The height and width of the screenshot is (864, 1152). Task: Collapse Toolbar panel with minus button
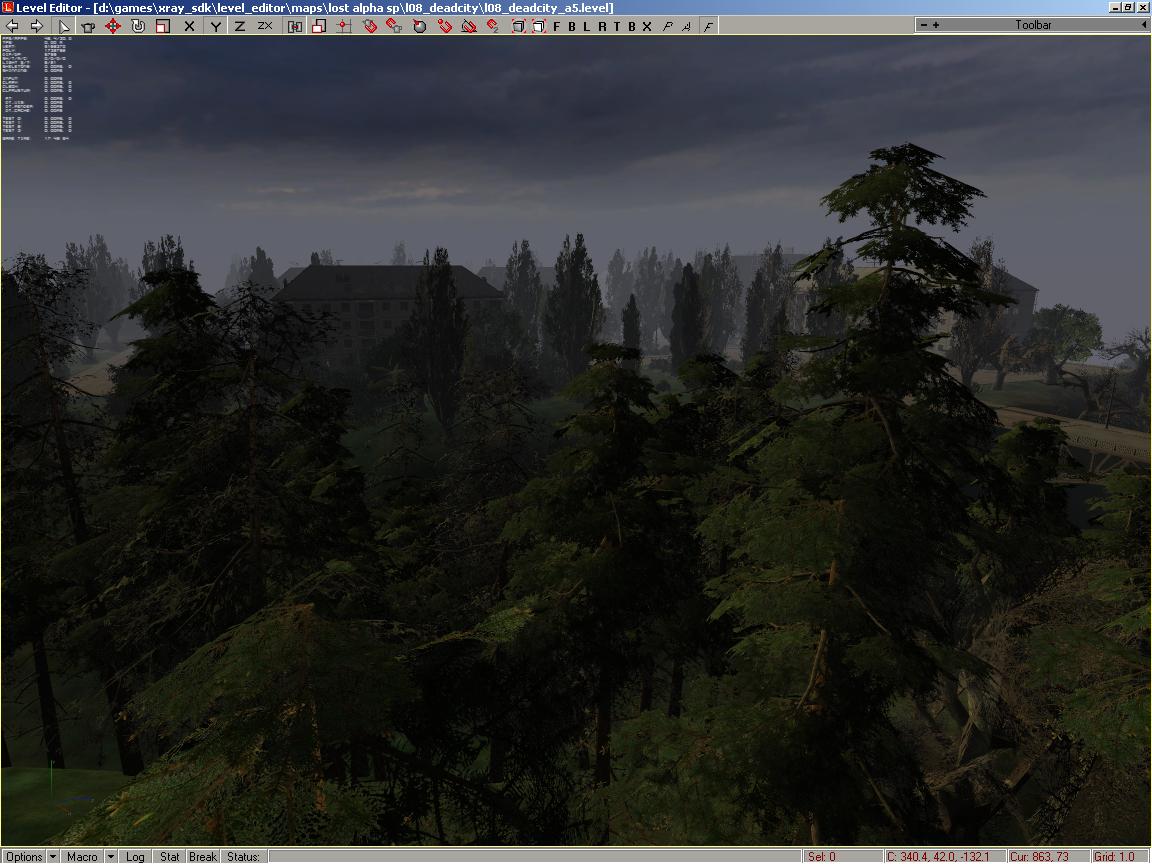point(924,25)
